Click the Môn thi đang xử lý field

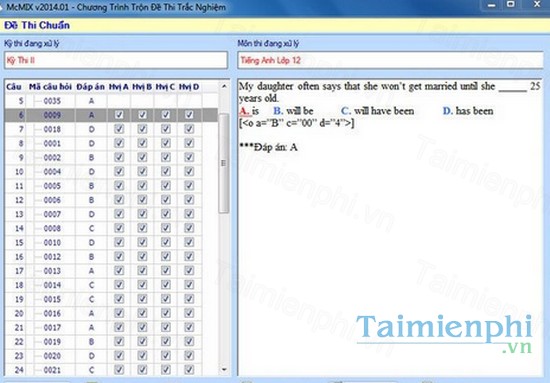point(390,60)
